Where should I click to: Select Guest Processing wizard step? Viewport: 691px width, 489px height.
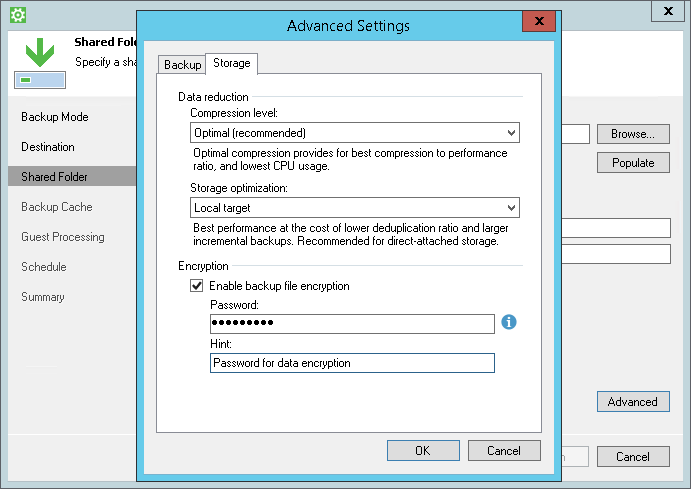pyautogui.click(x=63, y=237)
